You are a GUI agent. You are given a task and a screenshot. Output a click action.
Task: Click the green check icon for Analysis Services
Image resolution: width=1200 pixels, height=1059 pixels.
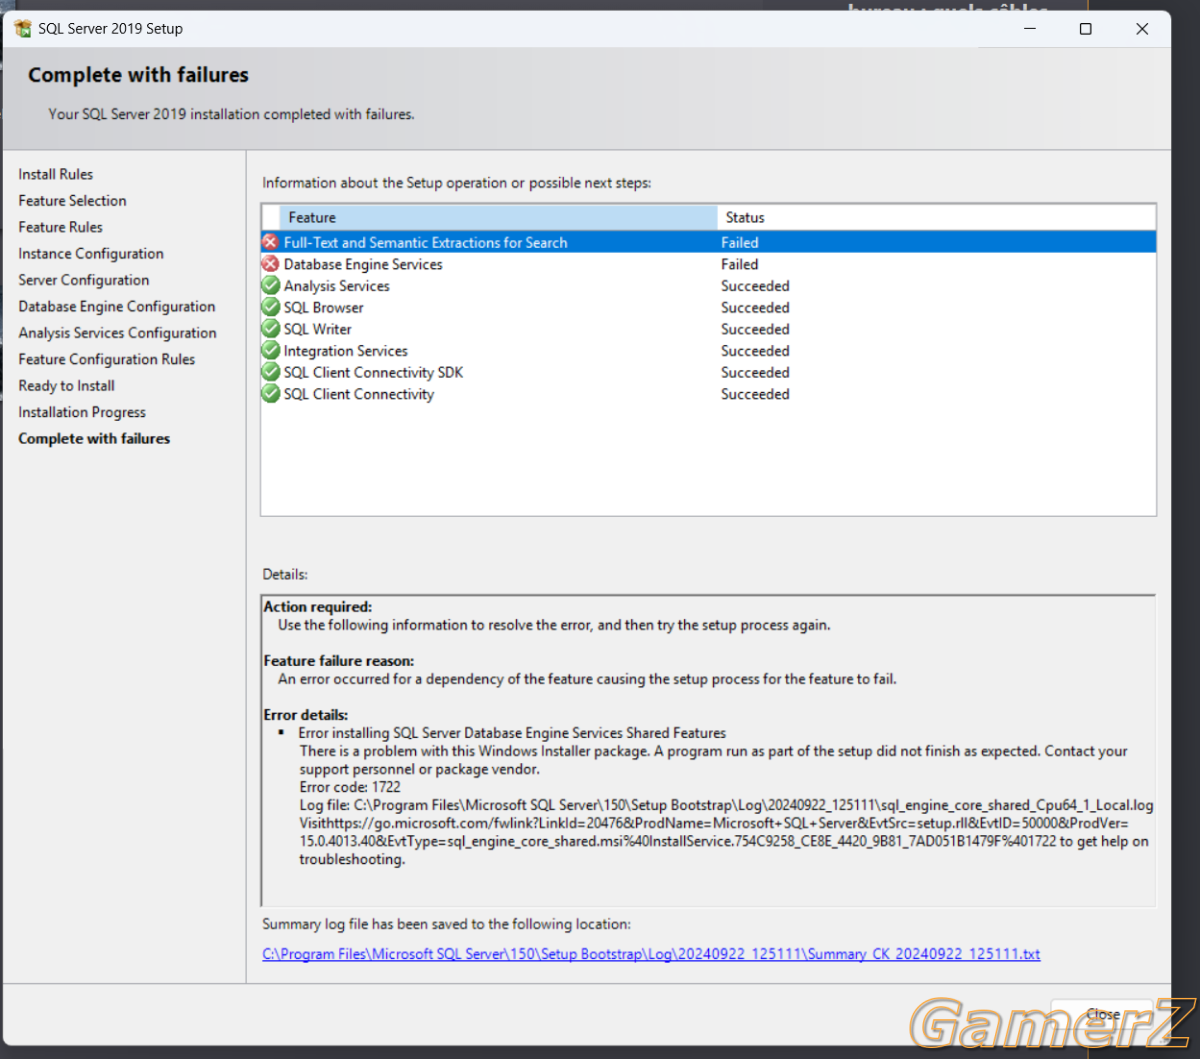tap(270, 286)
